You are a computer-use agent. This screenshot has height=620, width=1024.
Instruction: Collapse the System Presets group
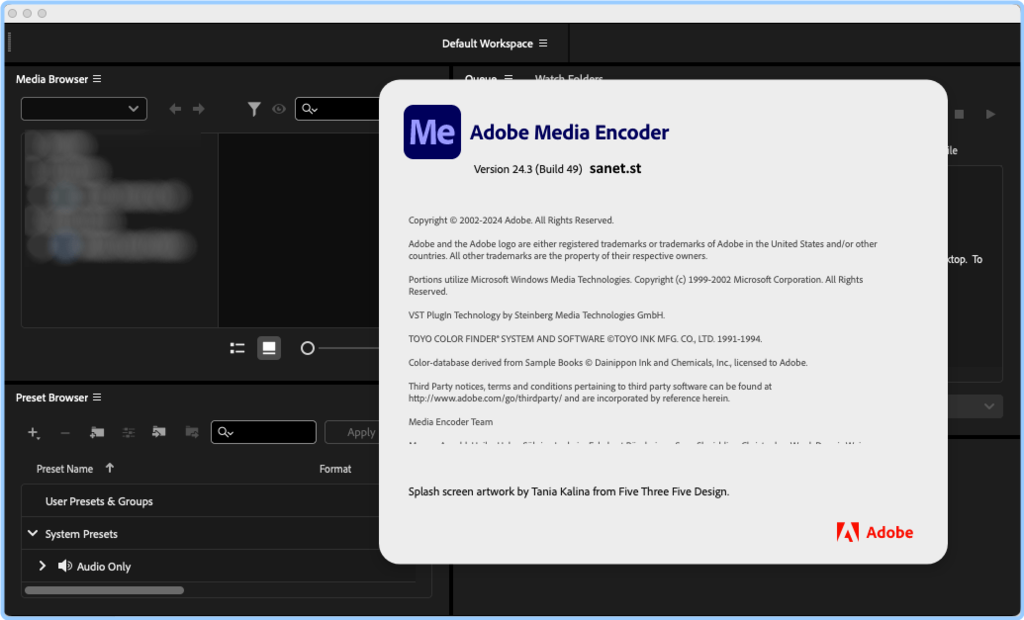click(33, 534)
